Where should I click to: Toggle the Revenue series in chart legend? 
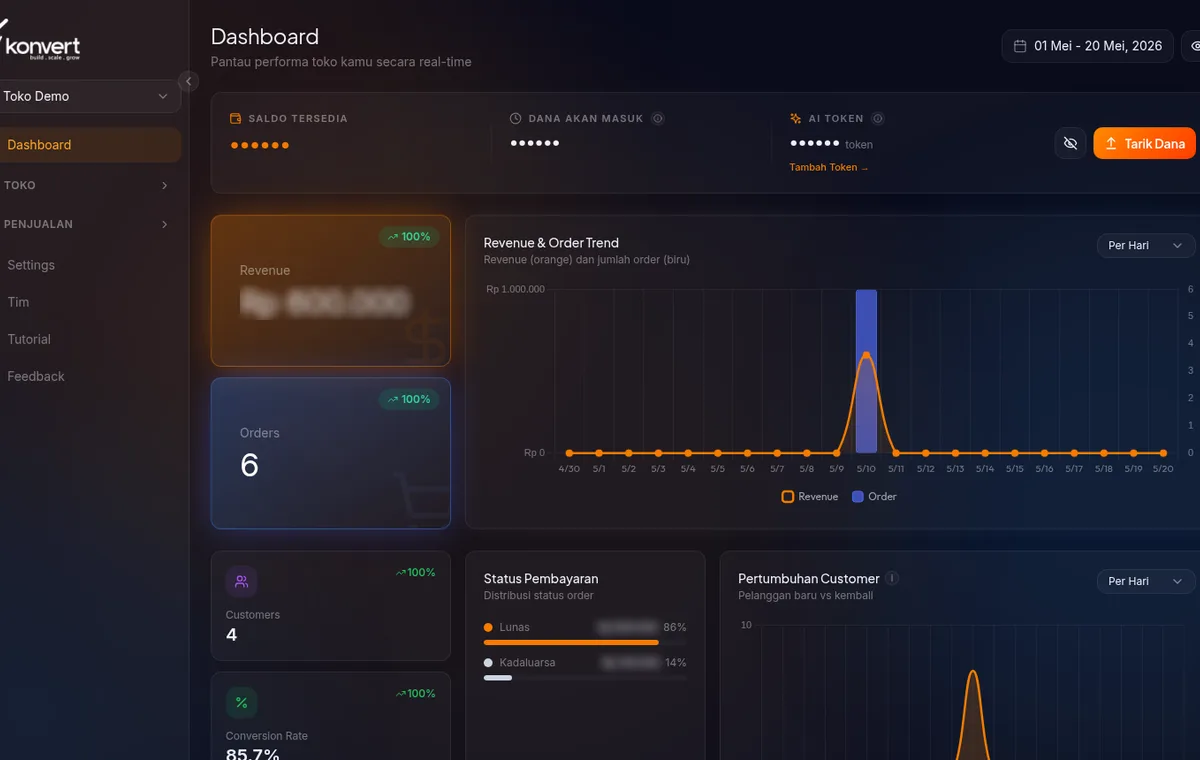810,497
